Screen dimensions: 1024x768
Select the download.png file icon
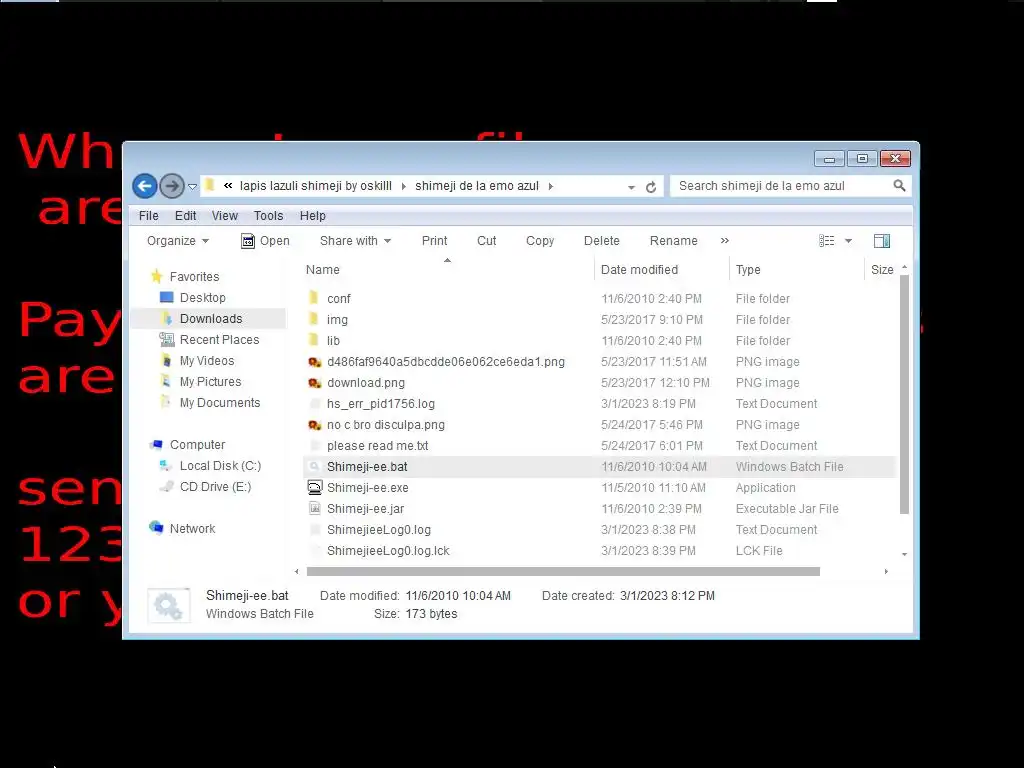tap(315, 383)
